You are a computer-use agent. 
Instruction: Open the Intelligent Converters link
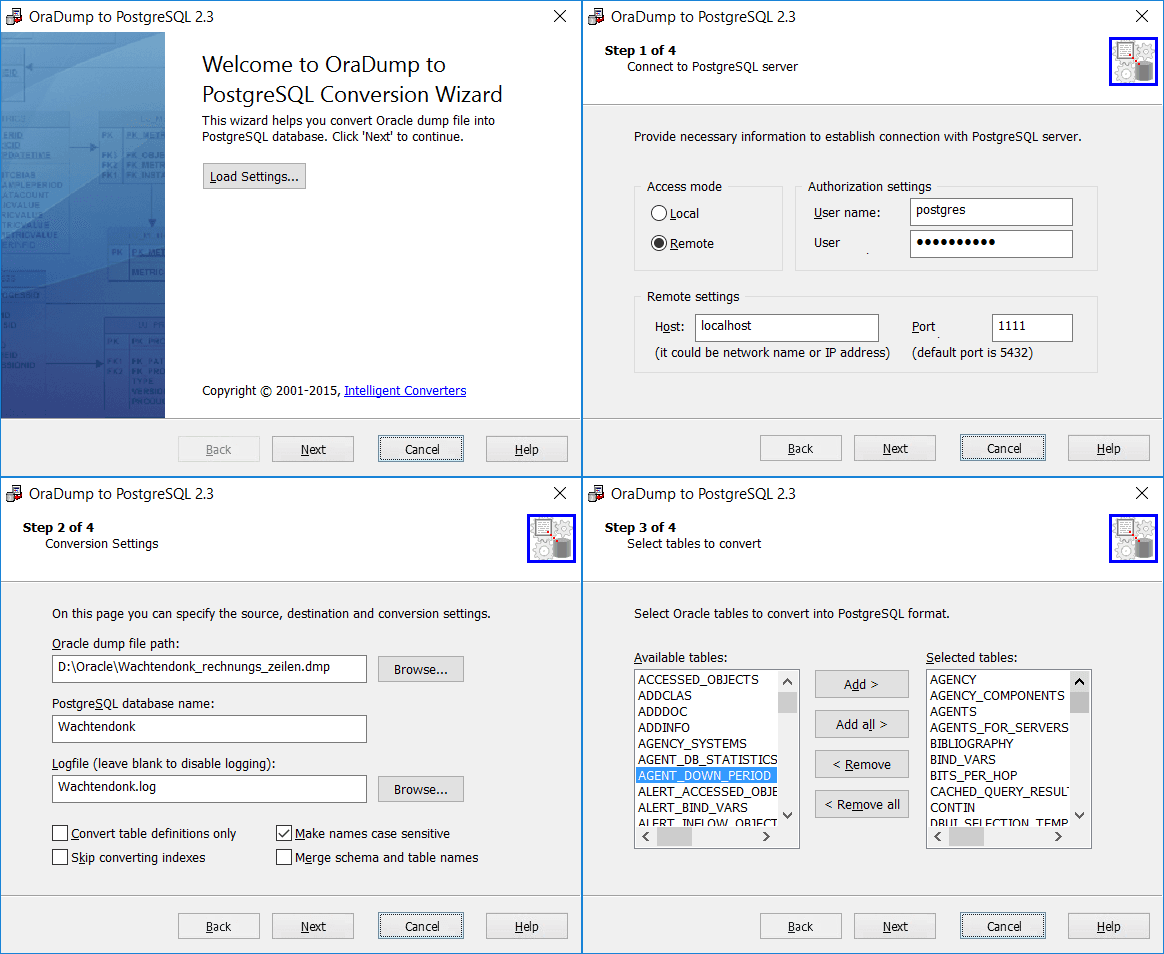coord(405,391)
